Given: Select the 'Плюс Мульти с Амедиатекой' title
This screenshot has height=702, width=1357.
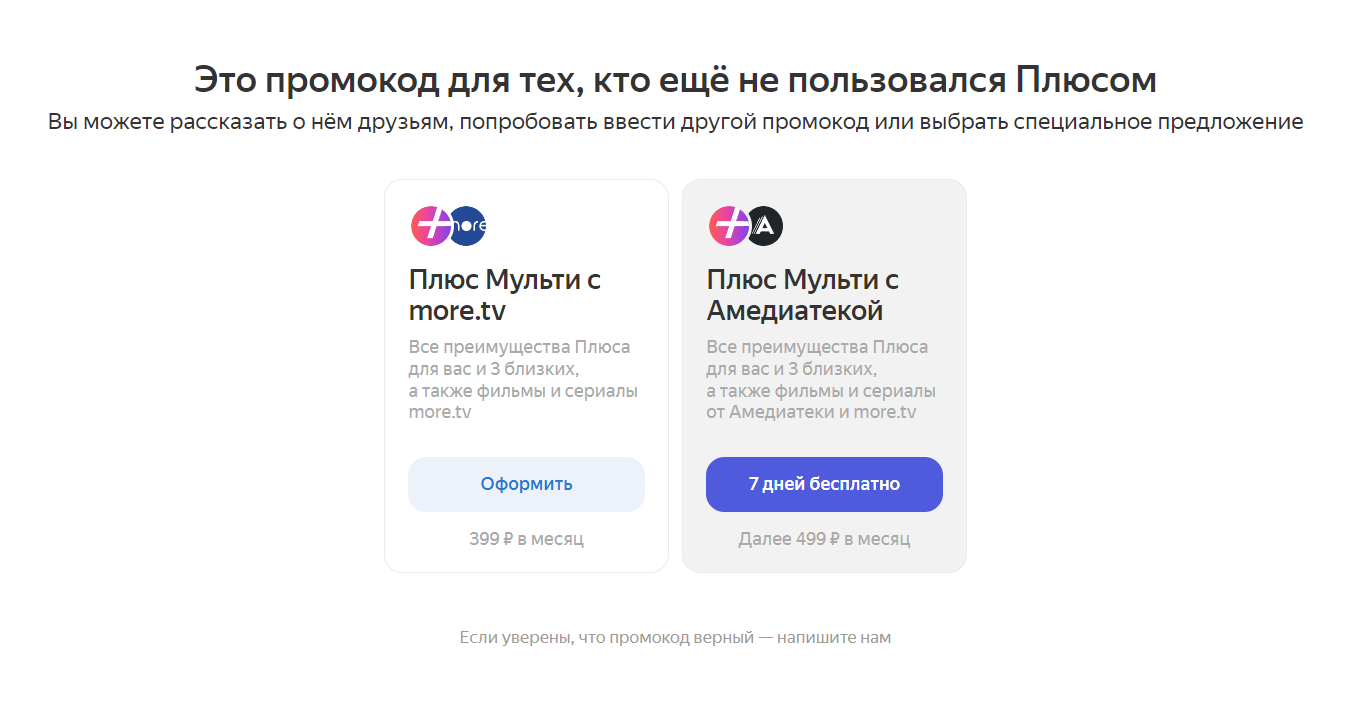Looking at the screenshot, I should (803, 295).
